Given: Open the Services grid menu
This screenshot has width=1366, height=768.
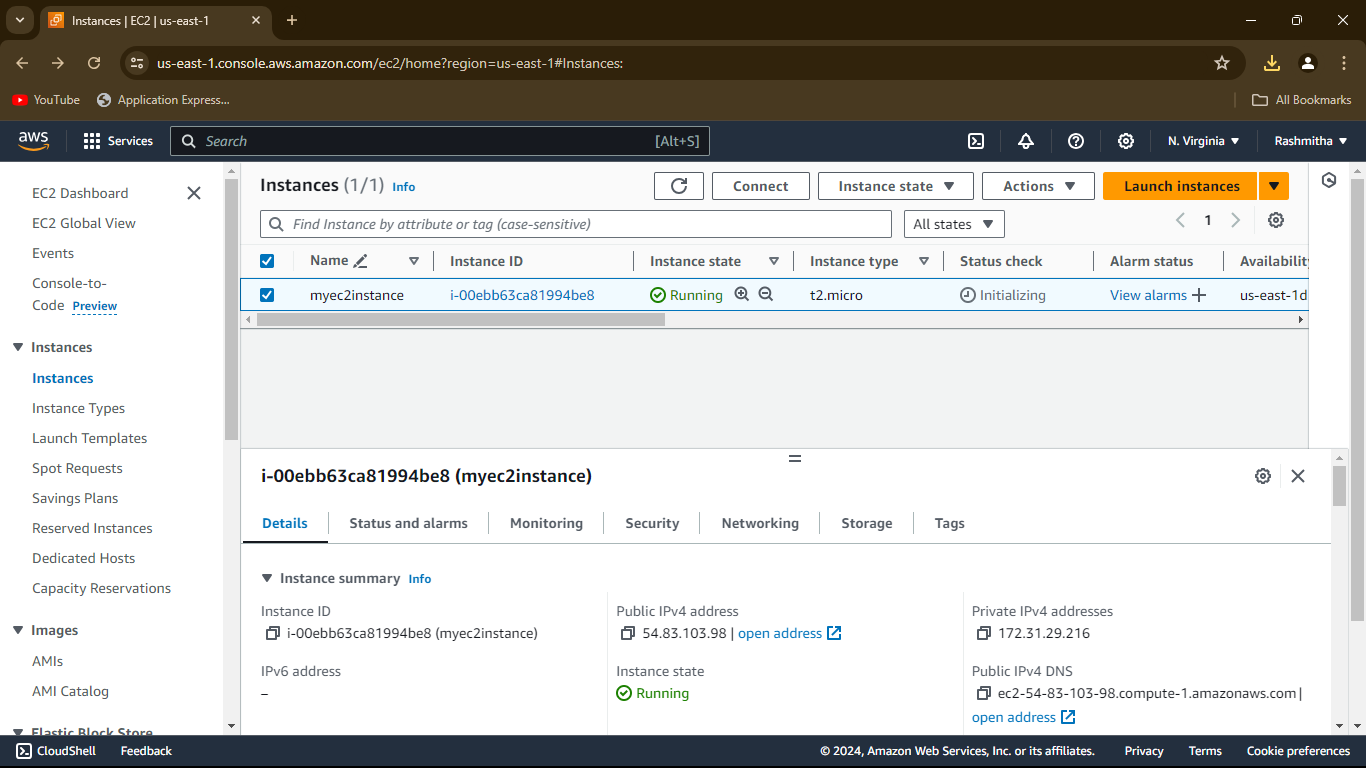Looking at the screenshot, I should click(x=118, y=141).
